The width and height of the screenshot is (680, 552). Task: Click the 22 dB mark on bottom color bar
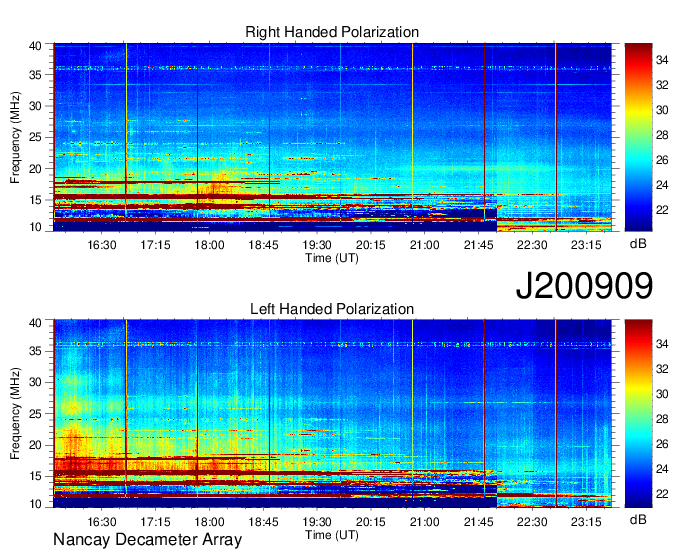pyautogui.click(x=662, y=494)
